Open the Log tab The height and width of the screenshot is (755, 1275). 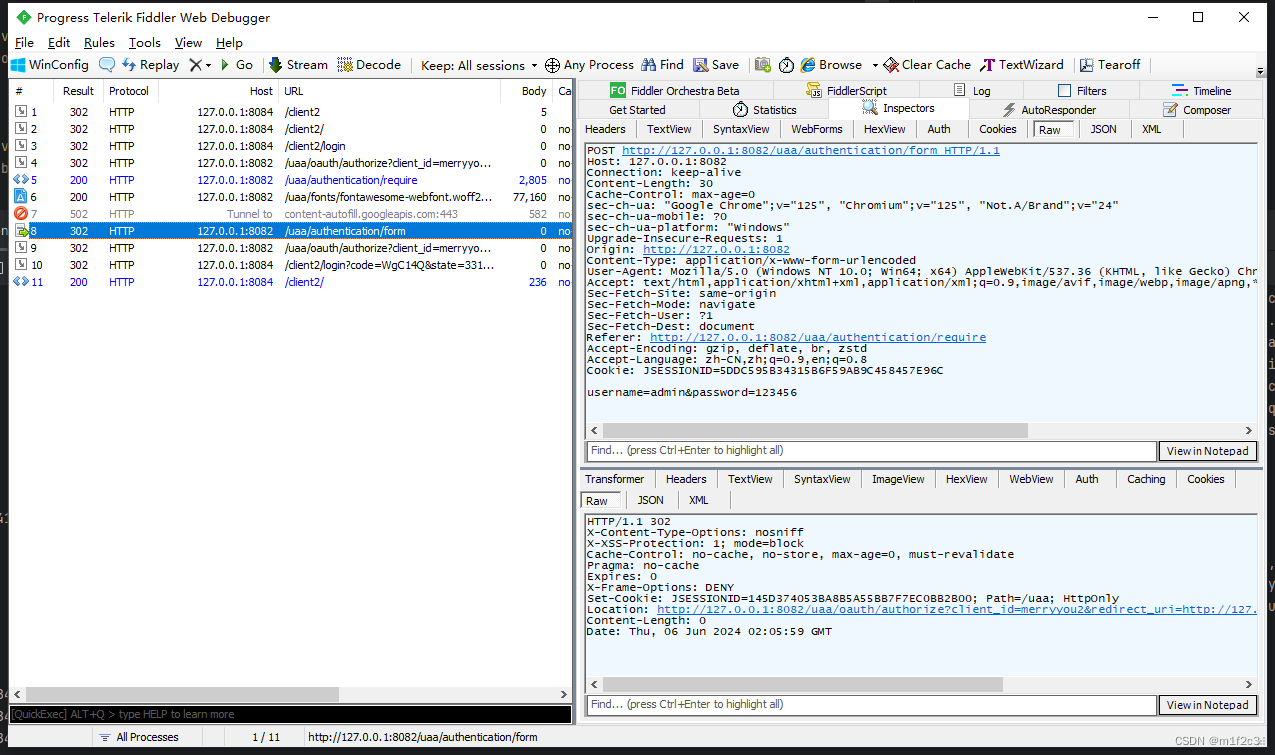tap(972, 91)
